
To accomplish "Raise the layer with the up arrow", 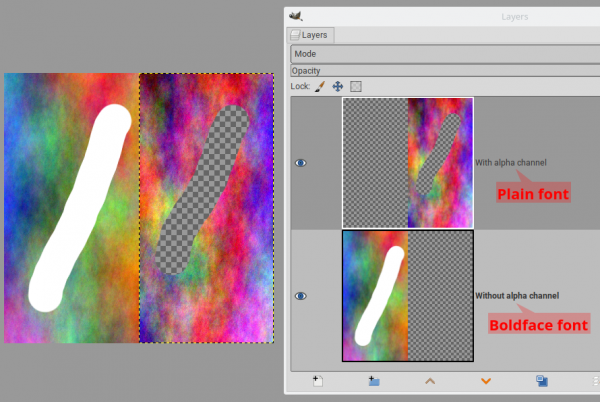I will coord(430,381).
